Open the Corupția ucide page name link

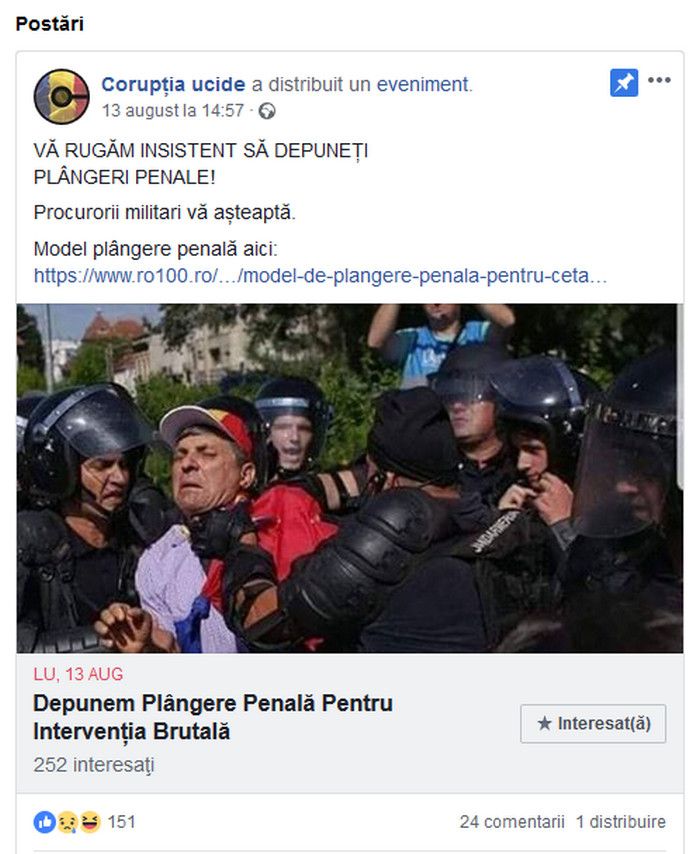[173, 84]
